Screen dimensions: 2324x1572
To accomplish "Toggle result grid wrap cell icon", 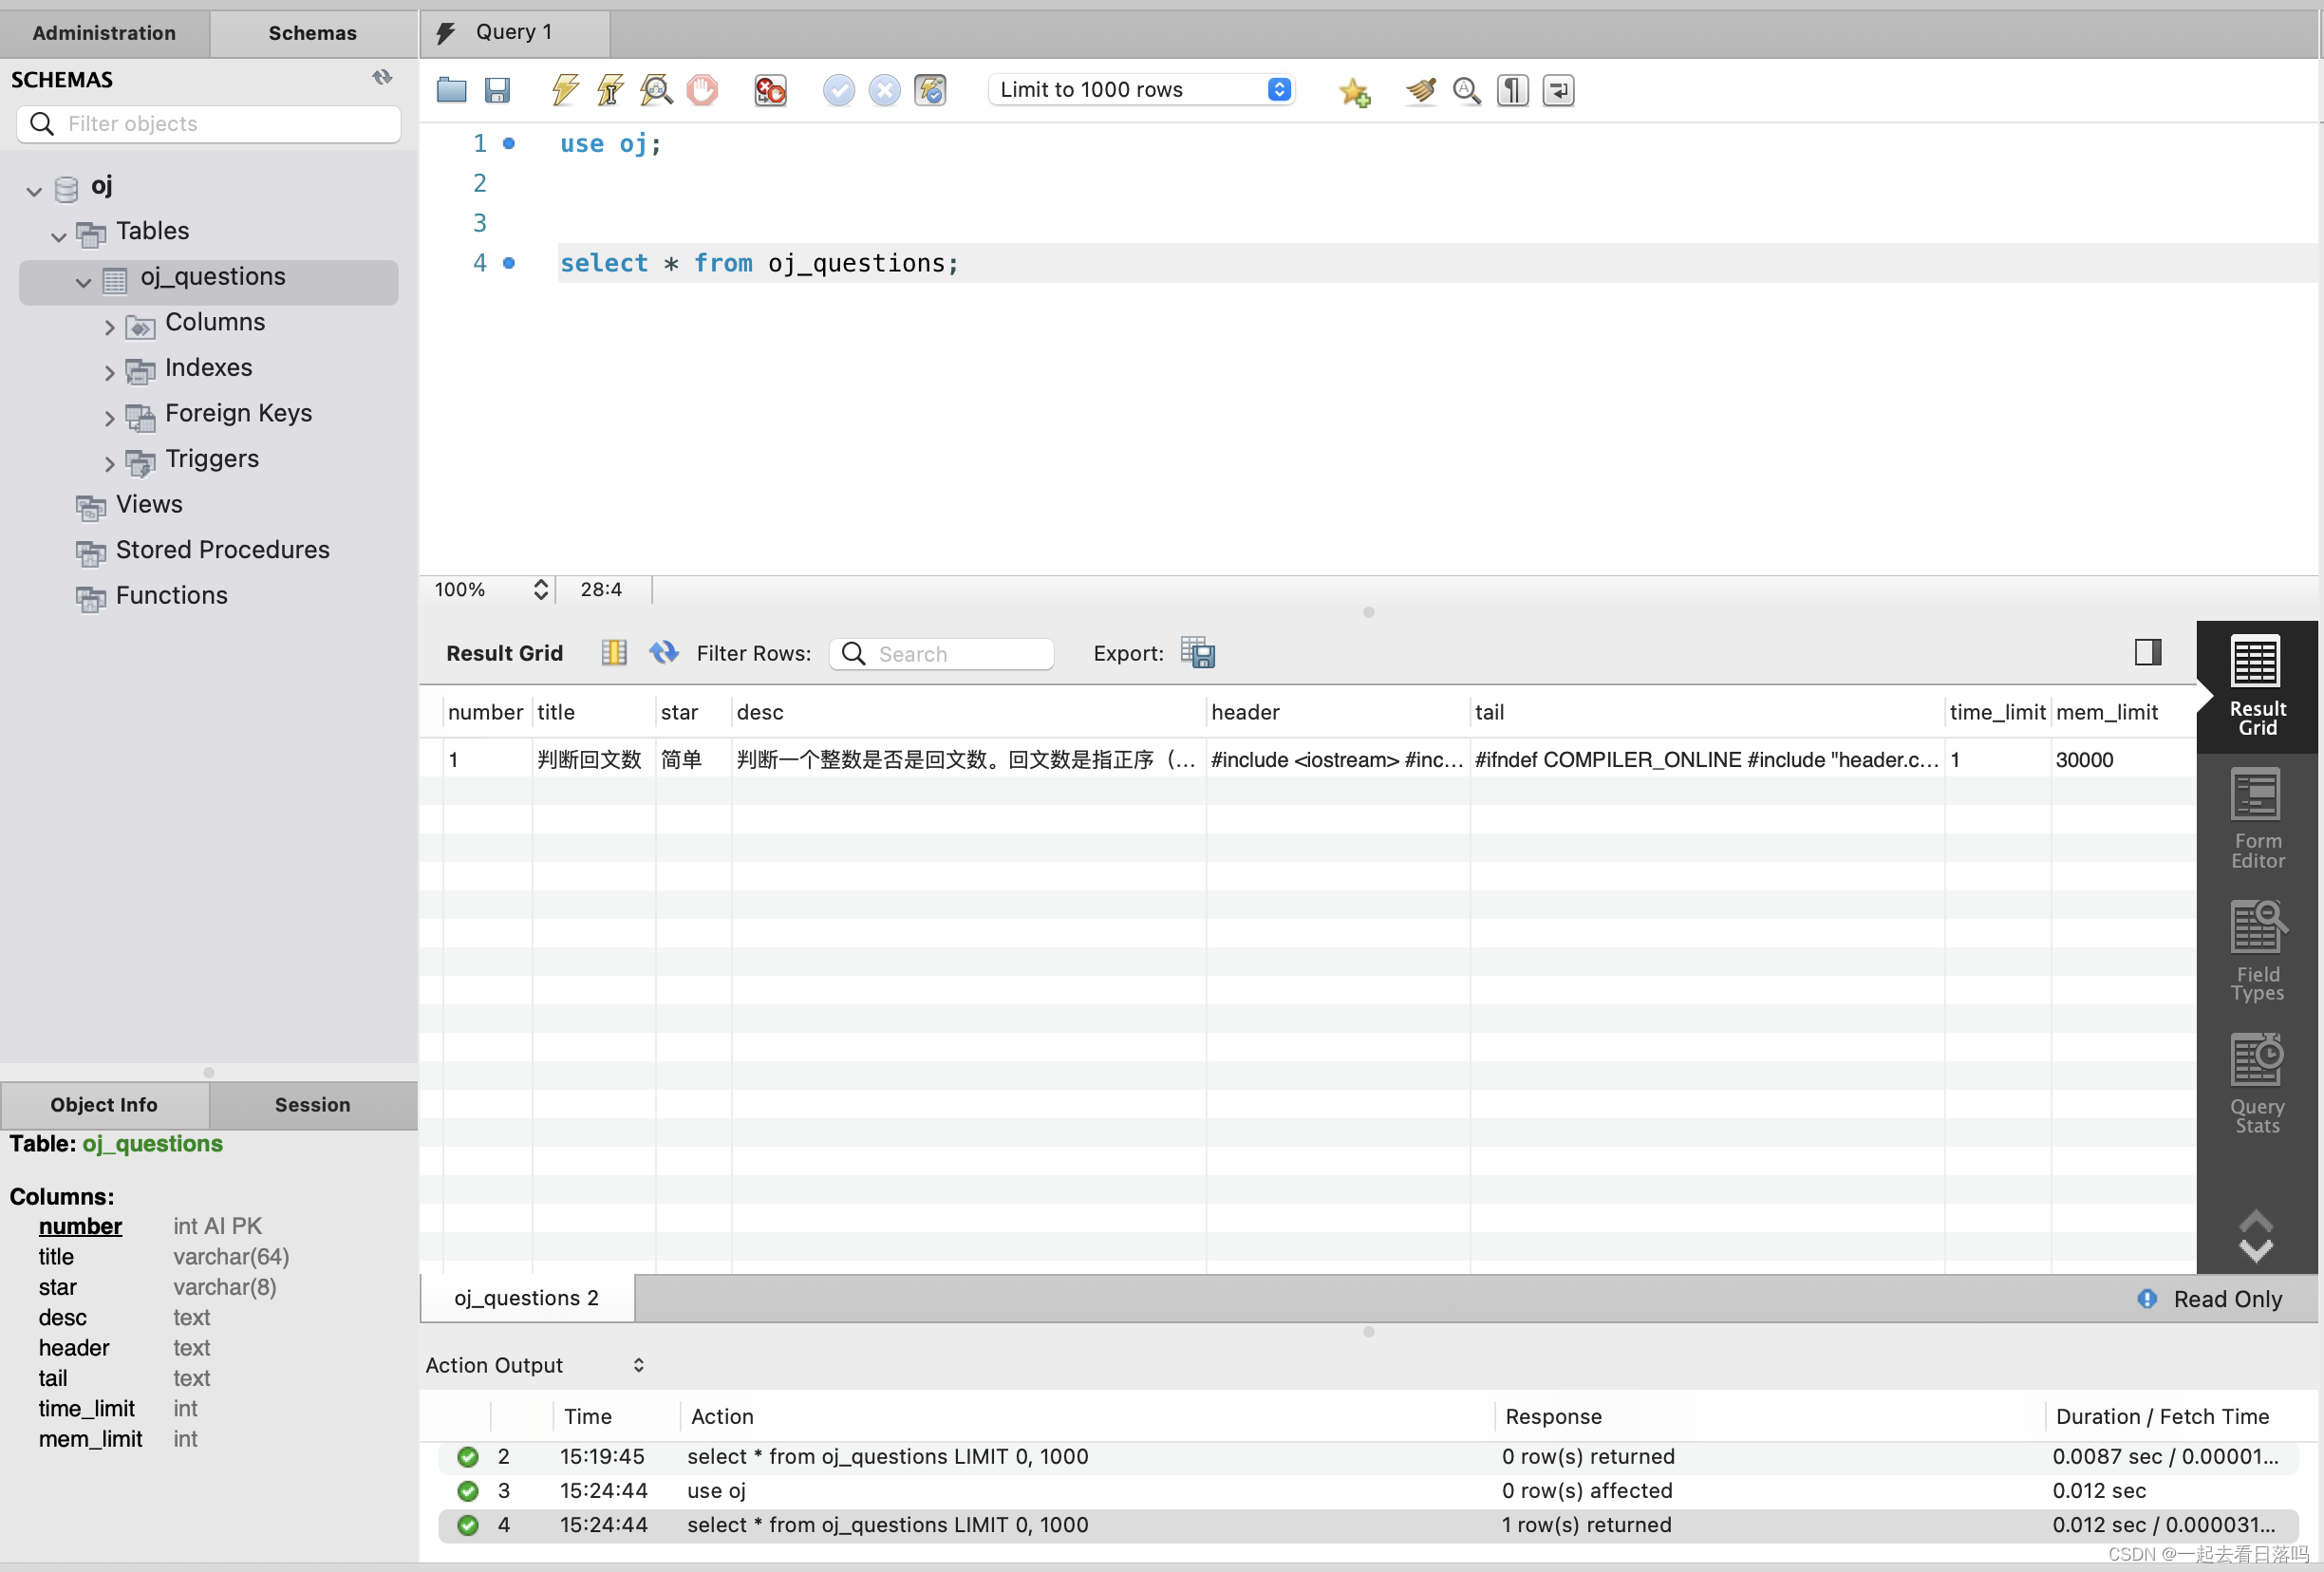I will [x=614, y=652].
